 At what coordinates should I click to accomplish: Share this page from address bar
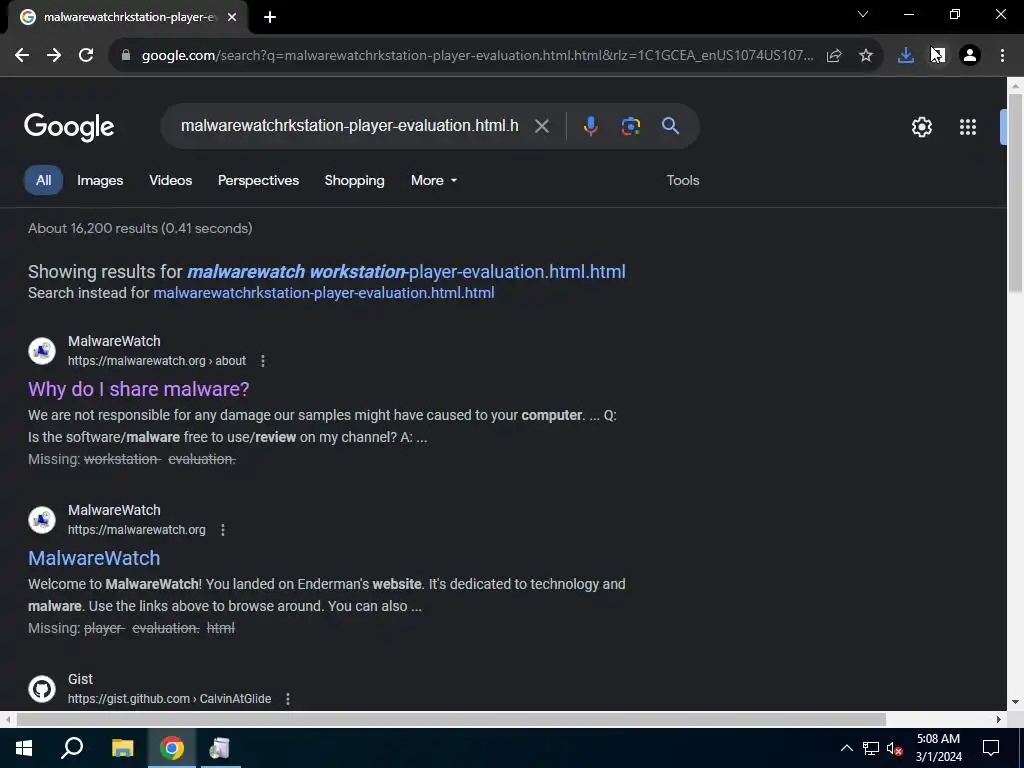pyautogui.click(x=834, y=56)
